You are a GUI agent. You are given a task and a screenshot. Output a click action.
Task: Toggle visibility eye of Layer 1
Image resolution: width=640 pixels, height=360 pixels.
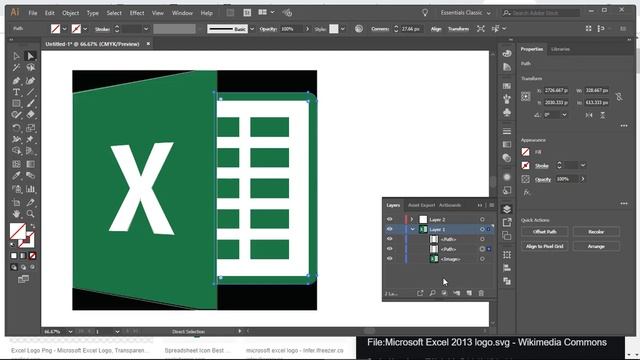(389, 229)
